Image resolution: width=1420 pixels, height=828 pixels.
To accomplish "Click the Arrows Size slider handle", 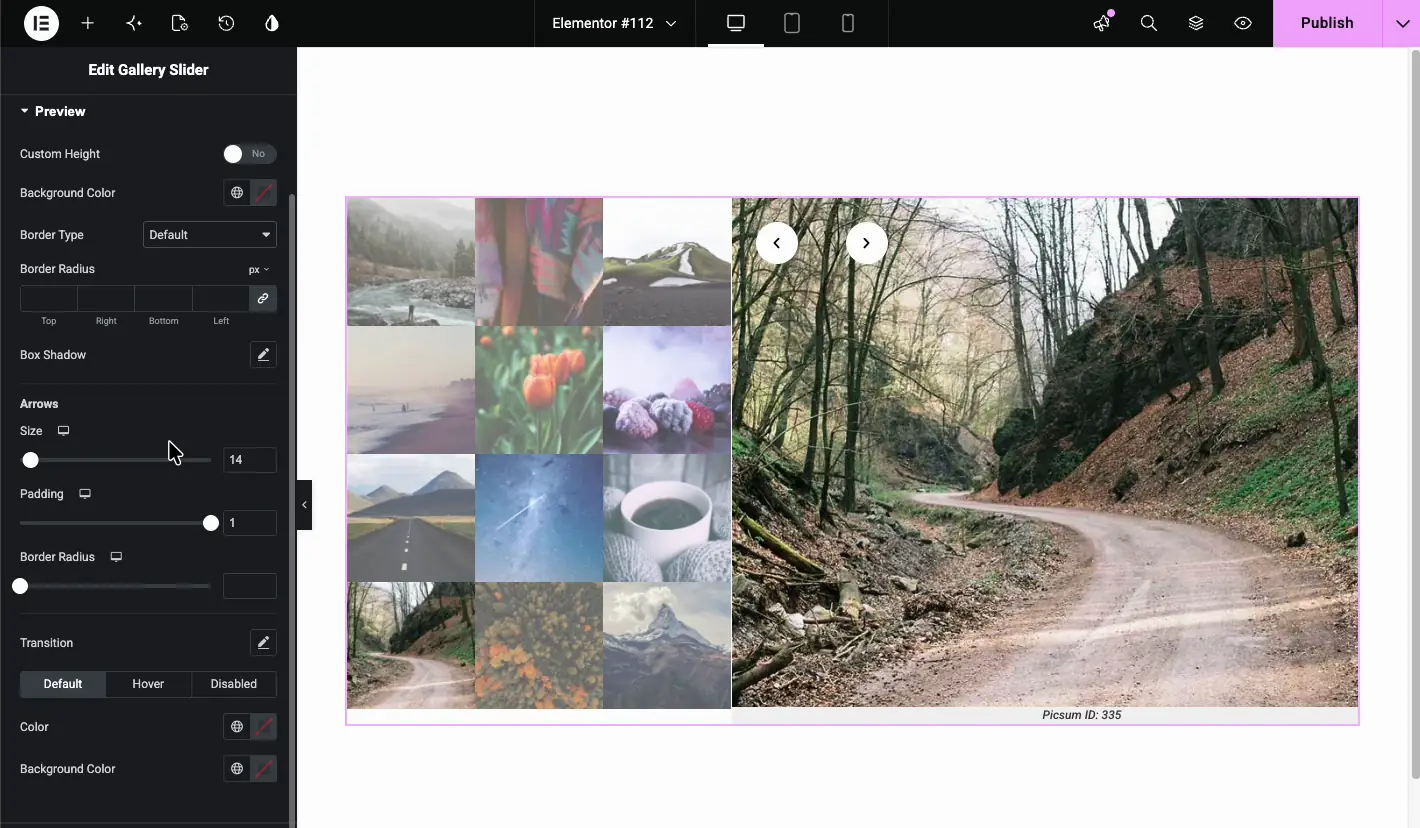I will (x=31, y=460).
